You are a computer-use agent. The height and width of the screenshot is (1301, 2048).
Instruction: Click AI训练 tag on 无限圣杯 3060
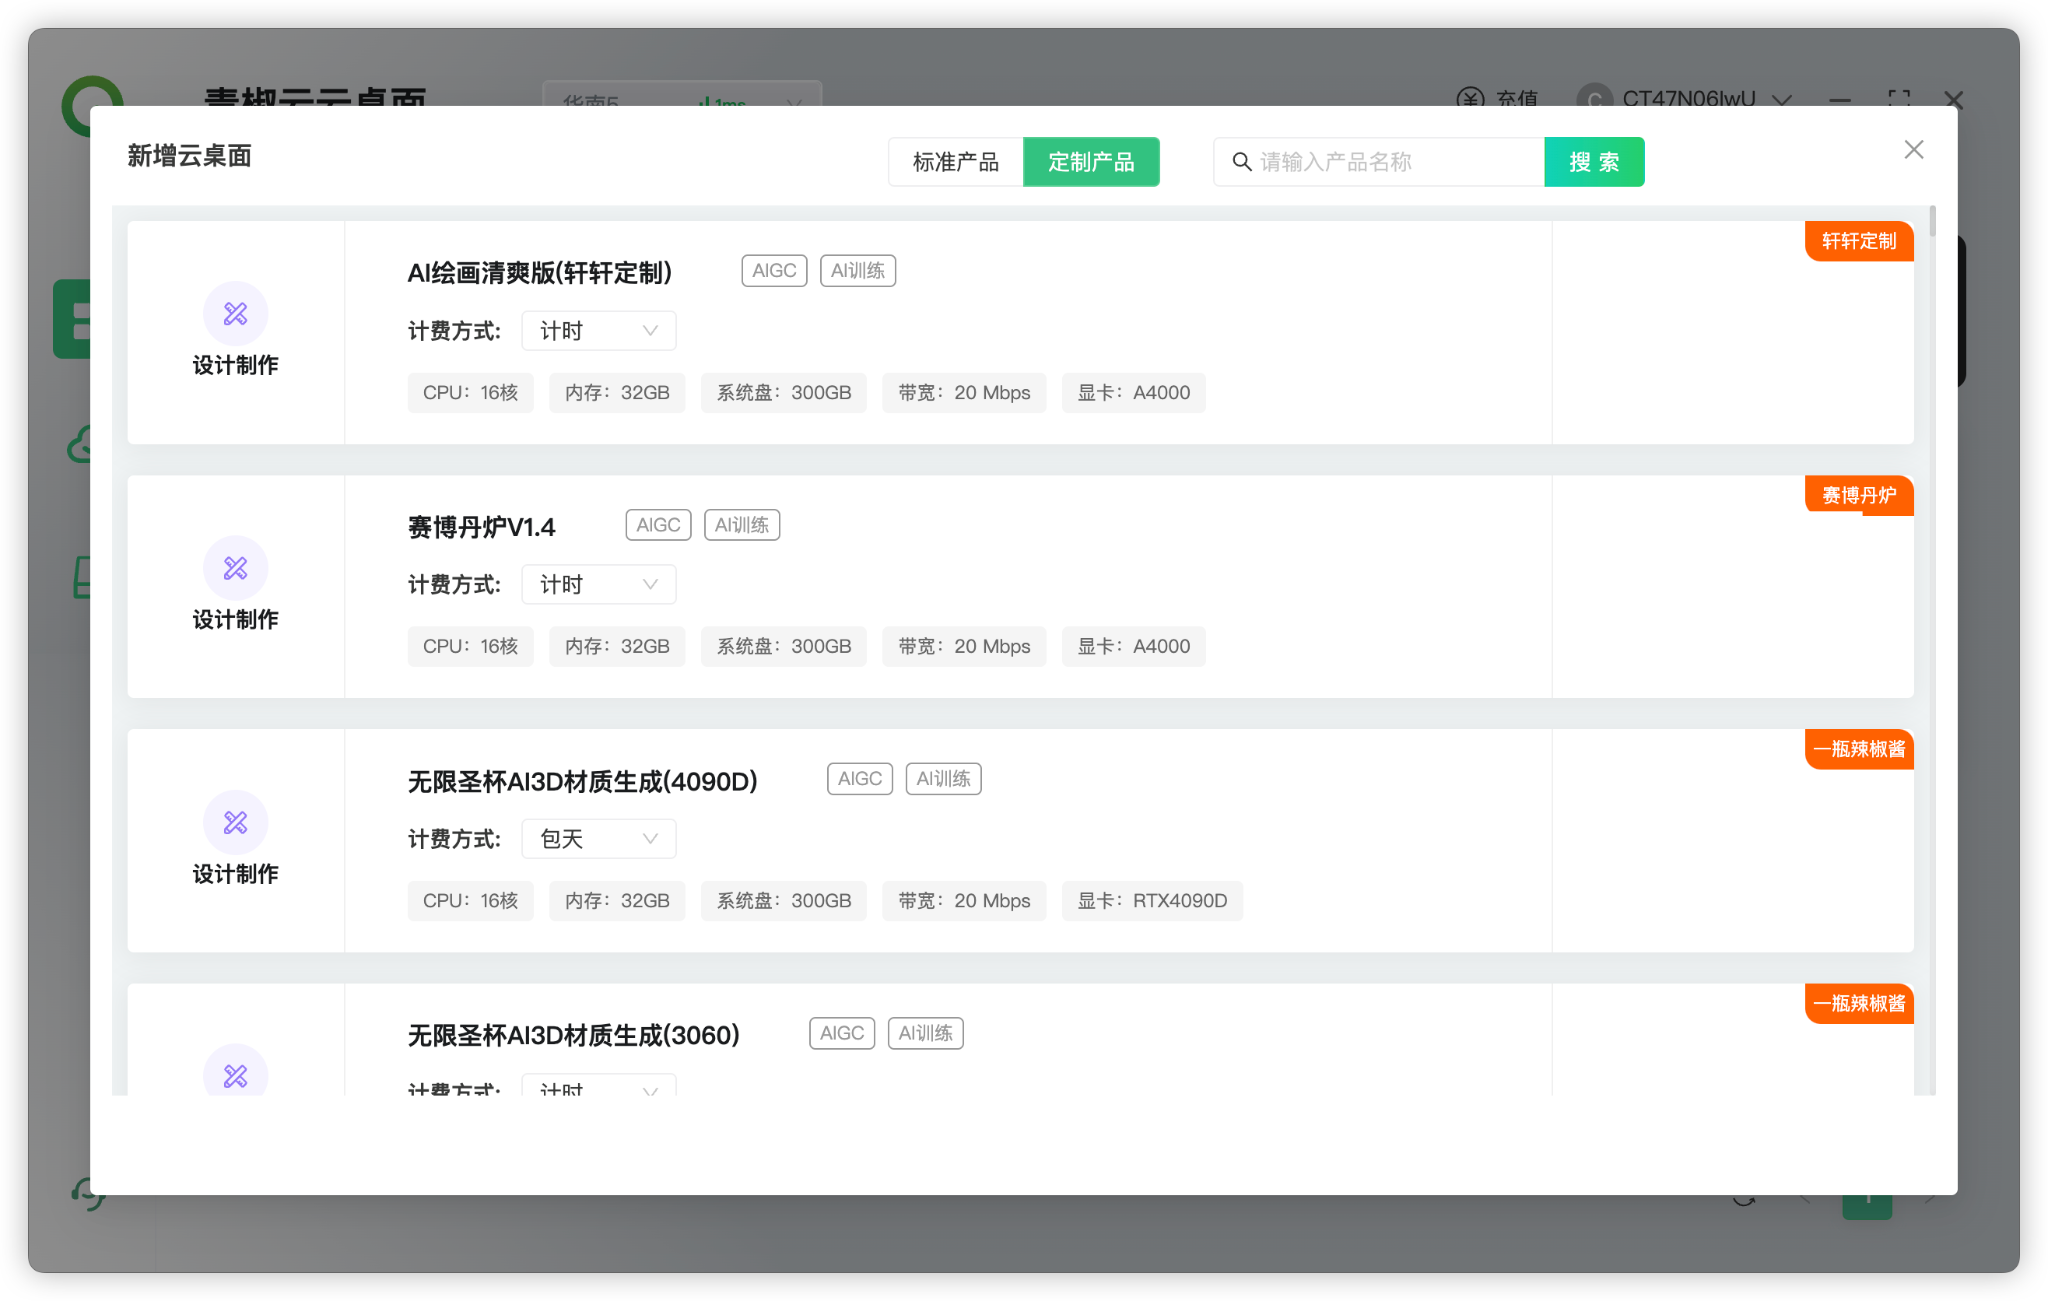tap(926, 1033)
